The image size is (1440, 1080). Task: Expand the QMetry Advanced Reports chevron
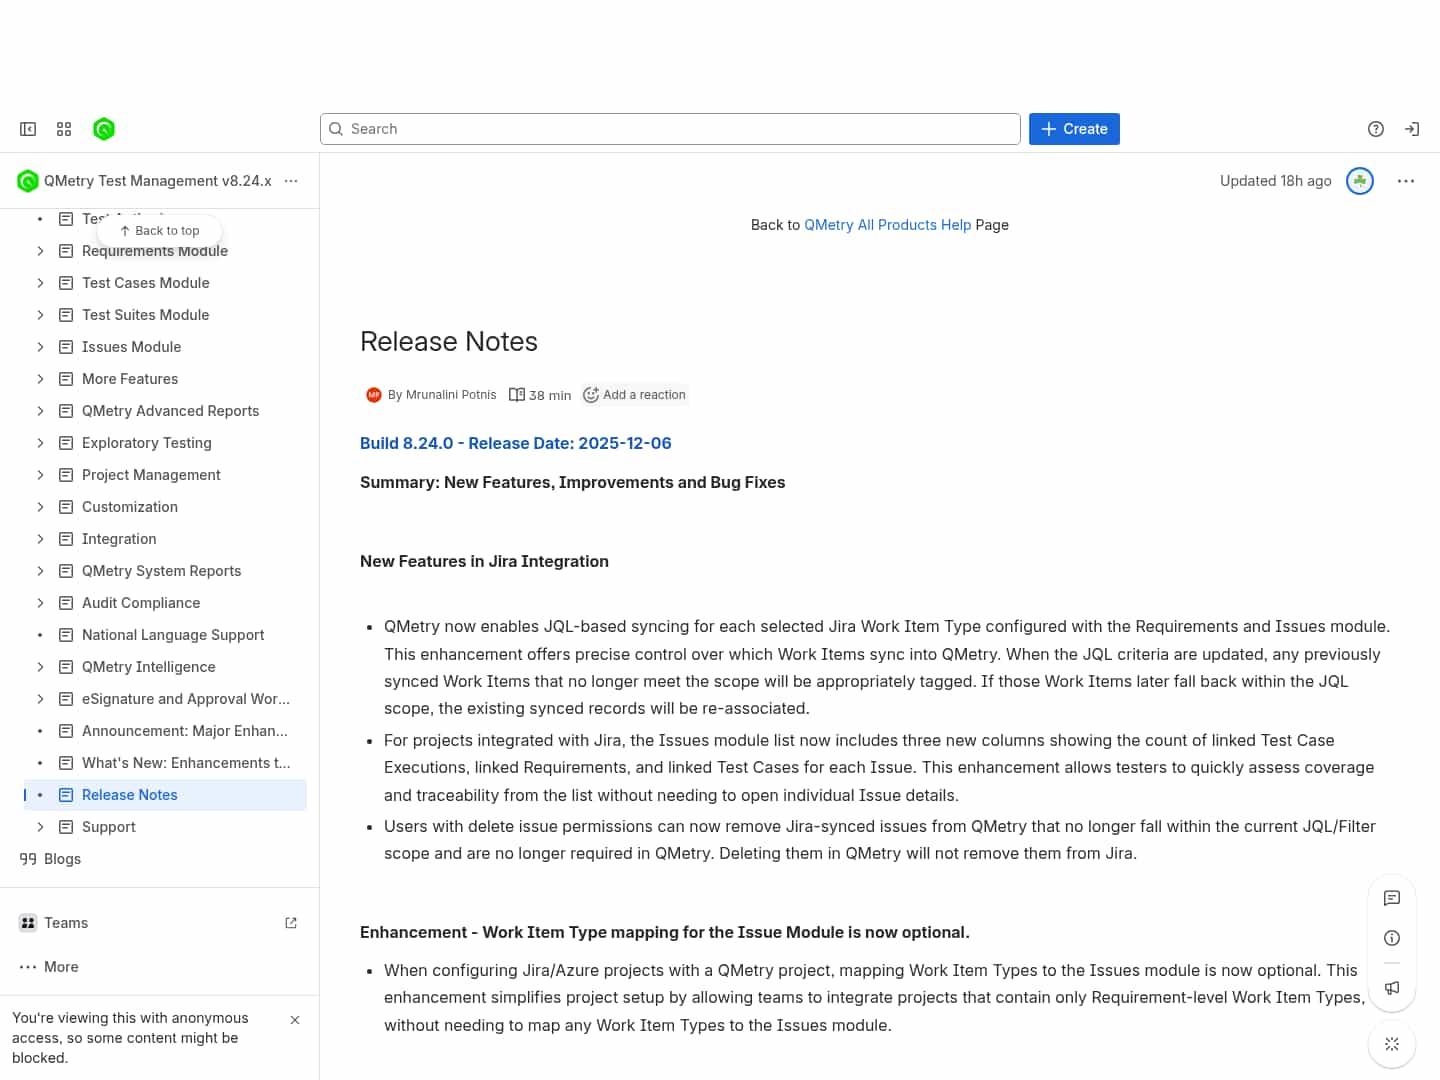[40, 411]
